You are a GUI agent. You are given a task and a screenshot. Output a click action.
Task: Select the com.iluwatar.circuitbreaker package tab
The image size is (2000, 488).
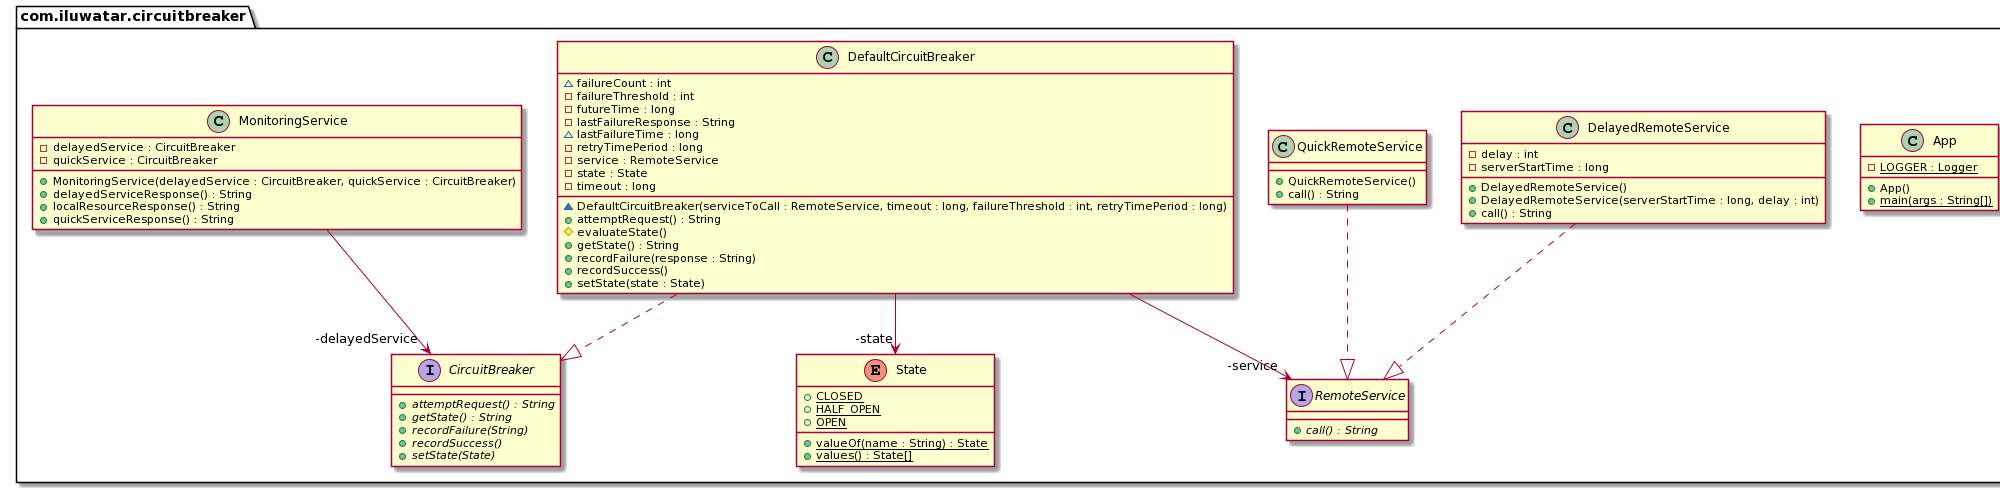(133, 16)
